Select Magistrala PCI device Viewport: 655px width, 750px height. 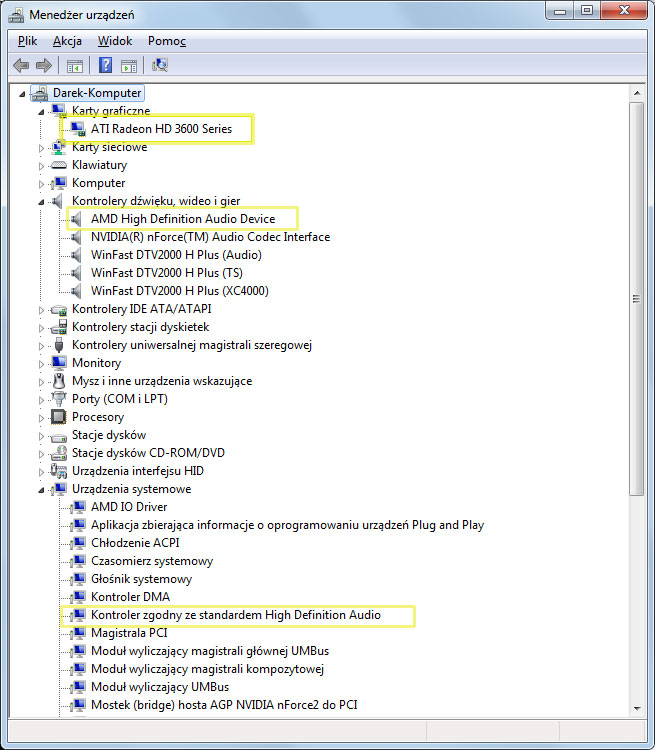pos(129,633)
